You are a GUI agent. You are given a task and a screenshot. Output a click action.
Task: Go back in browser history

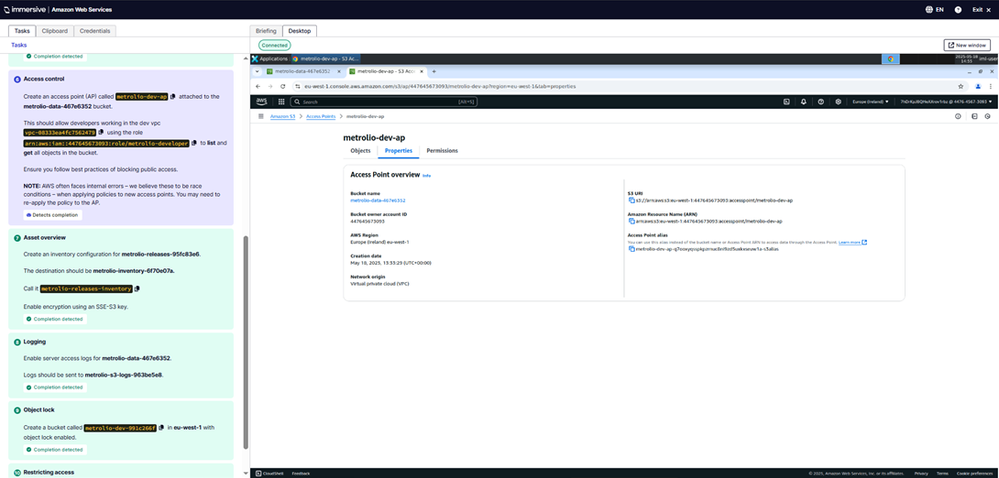tap(258, 86)
